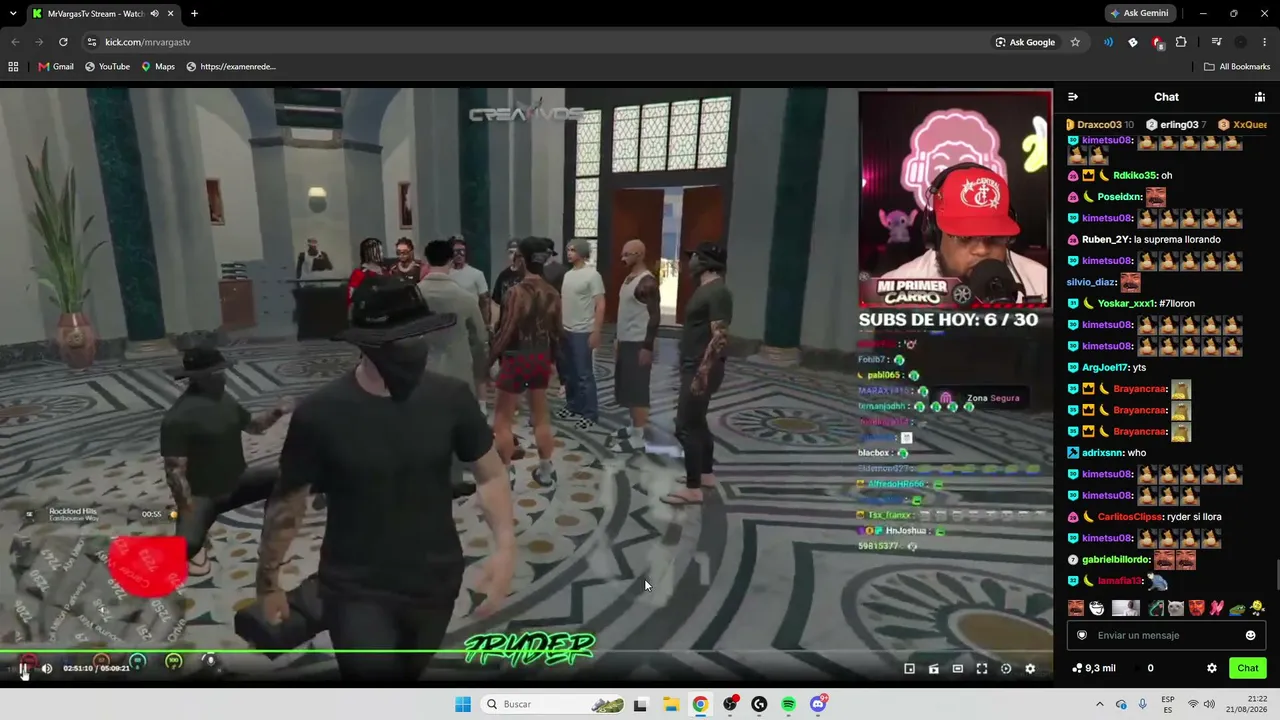Mute the MrVargasTv tab audio
Screen dimensions: 1280x720
click(x=154, y=14)
